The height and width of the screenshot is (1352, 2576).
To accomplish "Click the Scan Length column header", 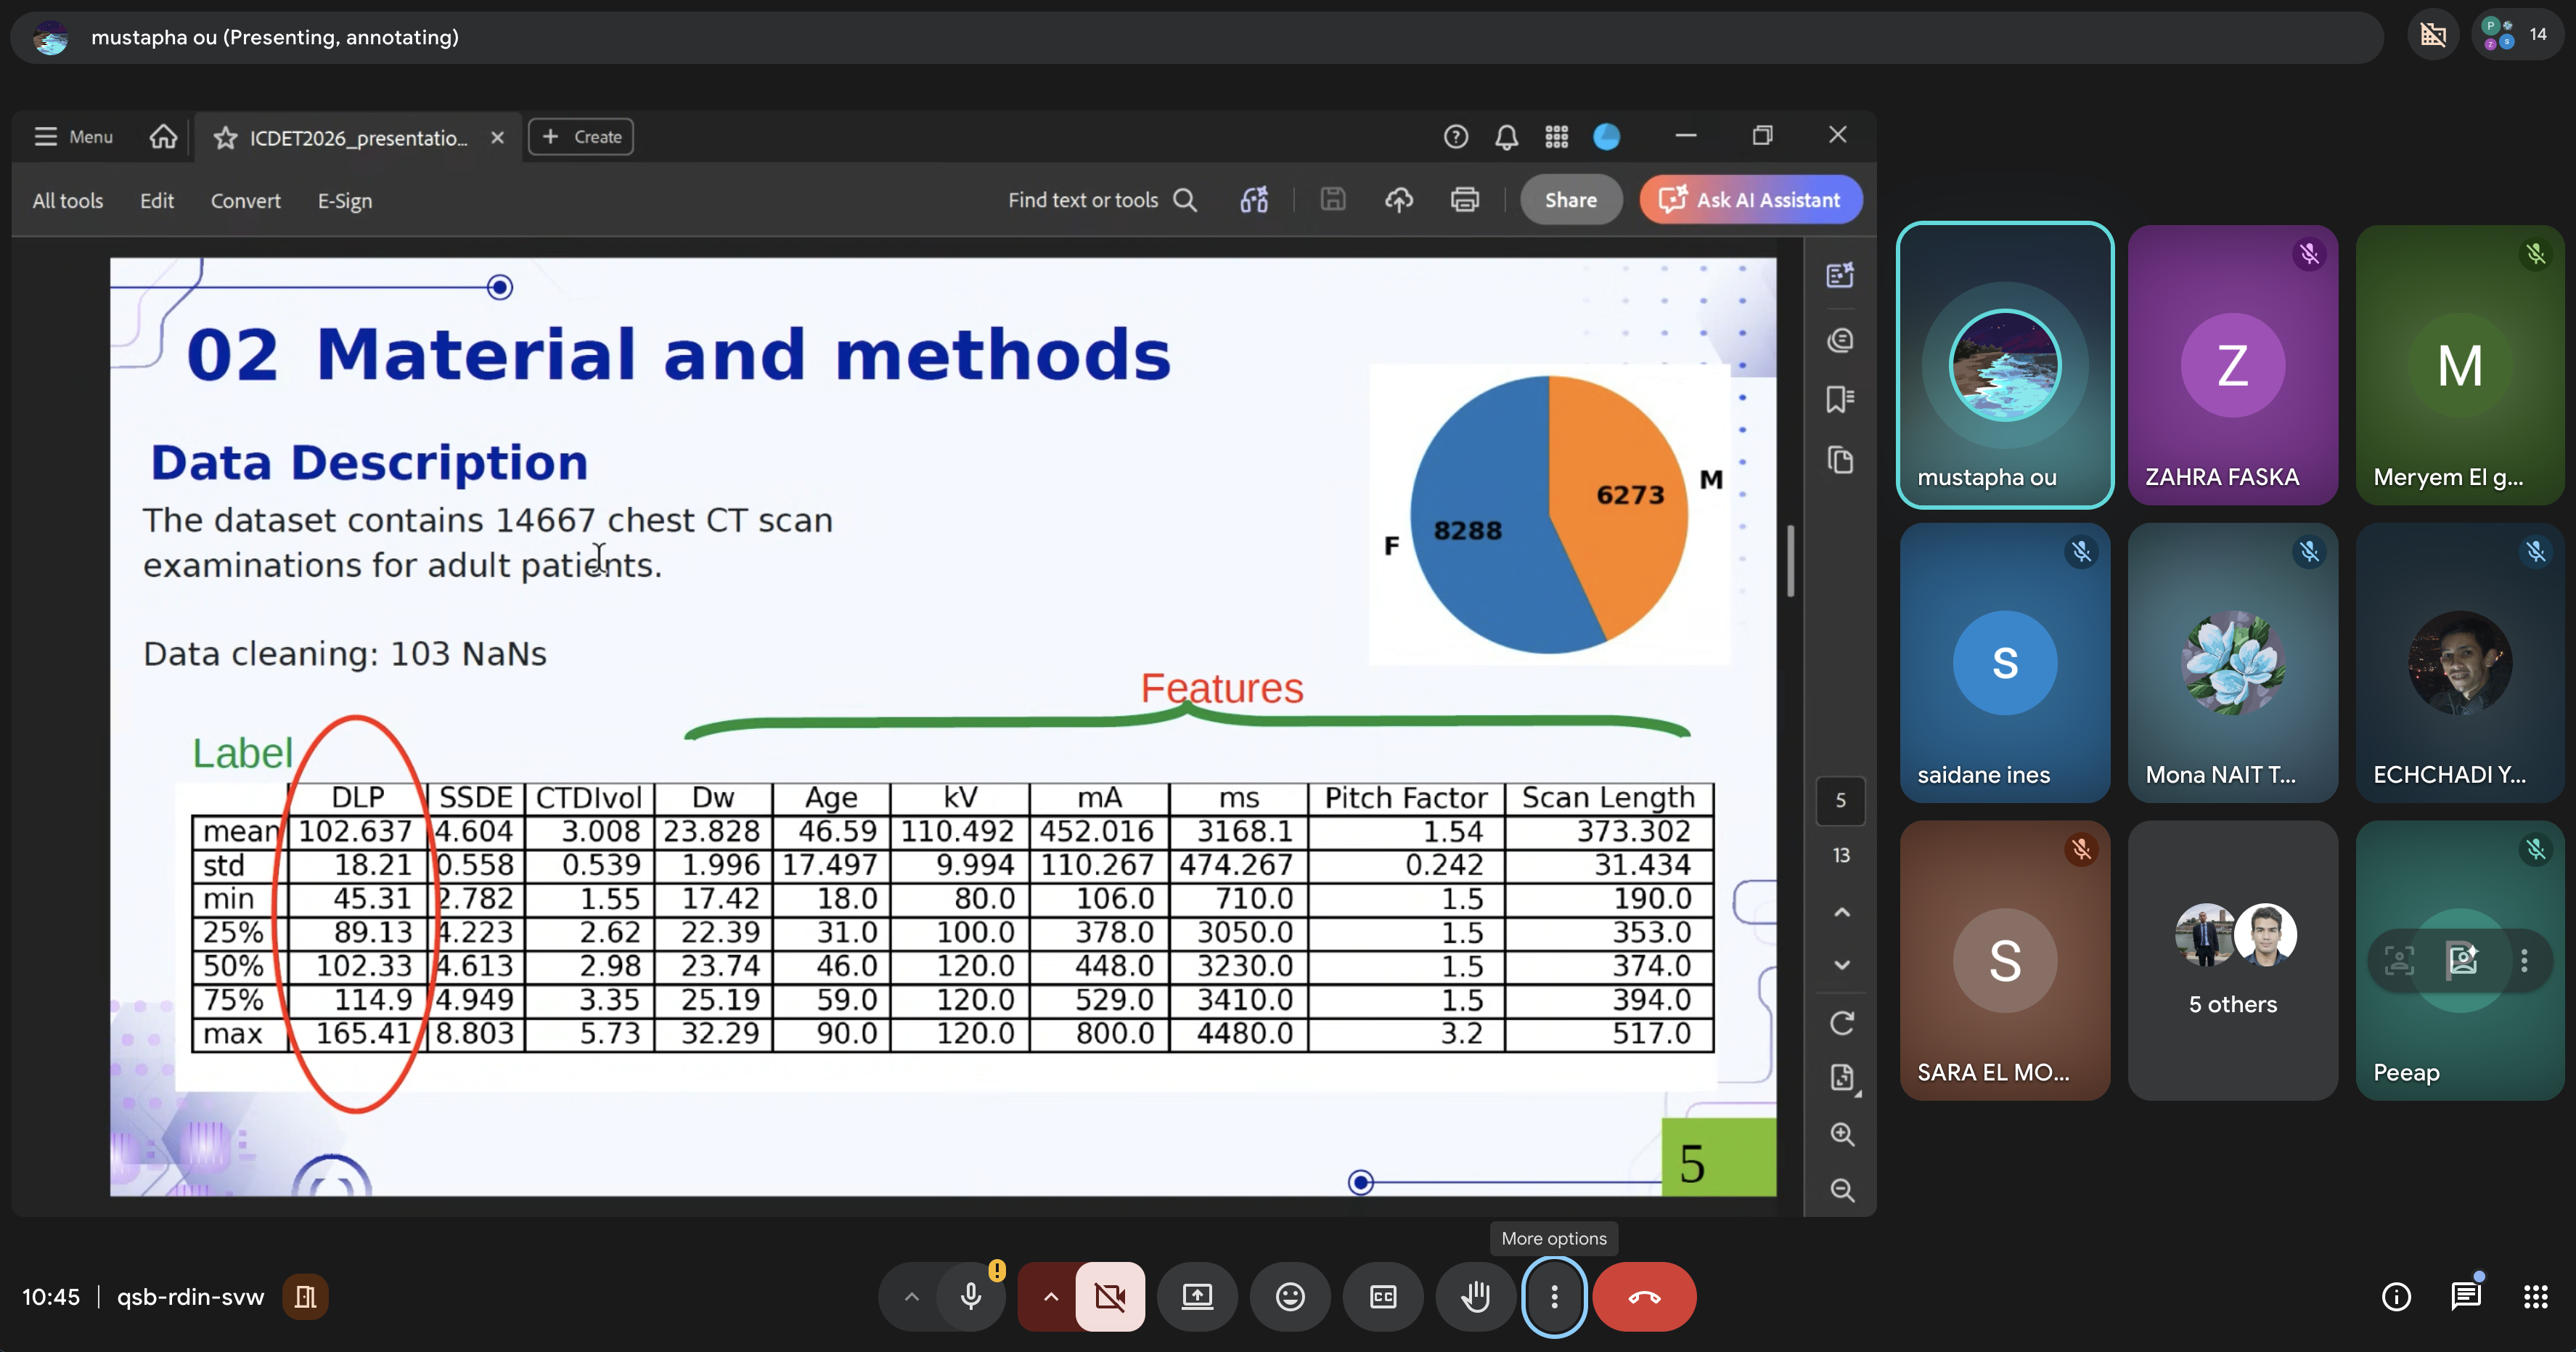I will point(1608,797).
